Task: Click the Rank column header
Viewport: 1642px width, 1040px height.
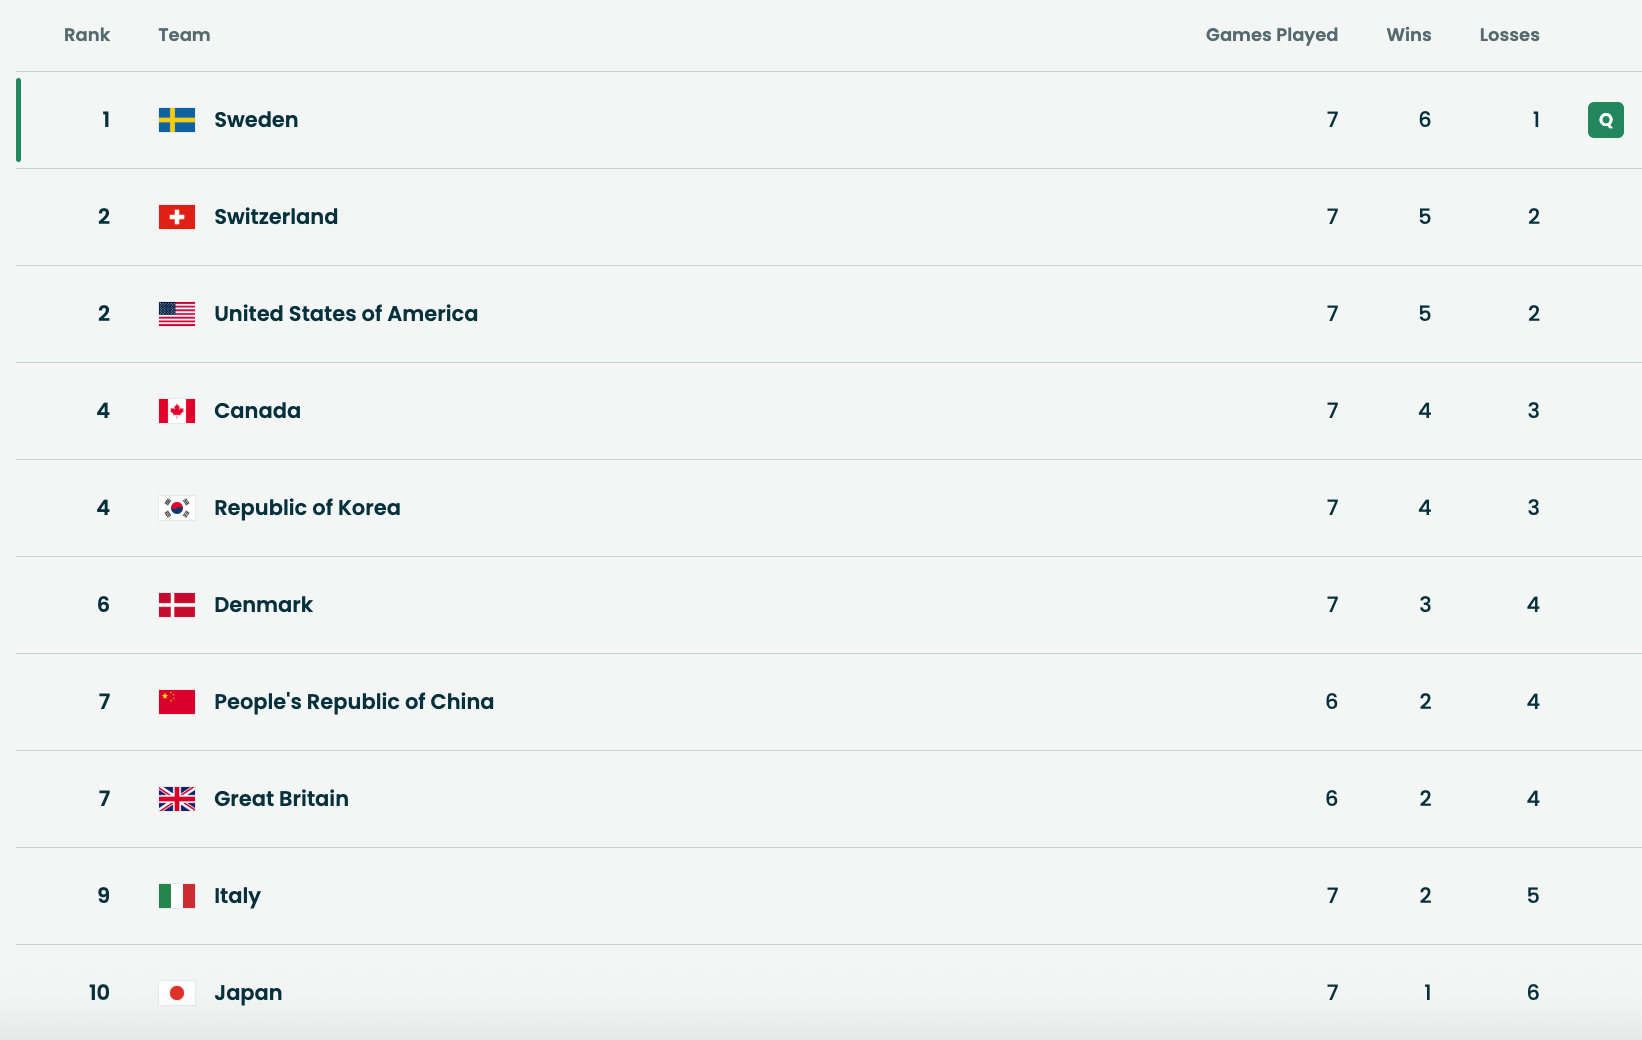Action: pyautogui.click(x=87, y=35)
